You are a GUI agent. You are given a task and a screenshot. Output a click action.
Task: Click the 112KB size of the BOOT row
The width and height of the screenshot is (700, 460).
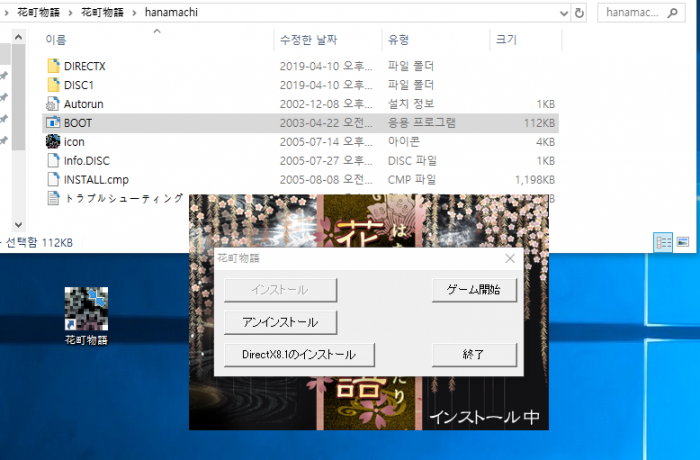[x=539, y=123]
